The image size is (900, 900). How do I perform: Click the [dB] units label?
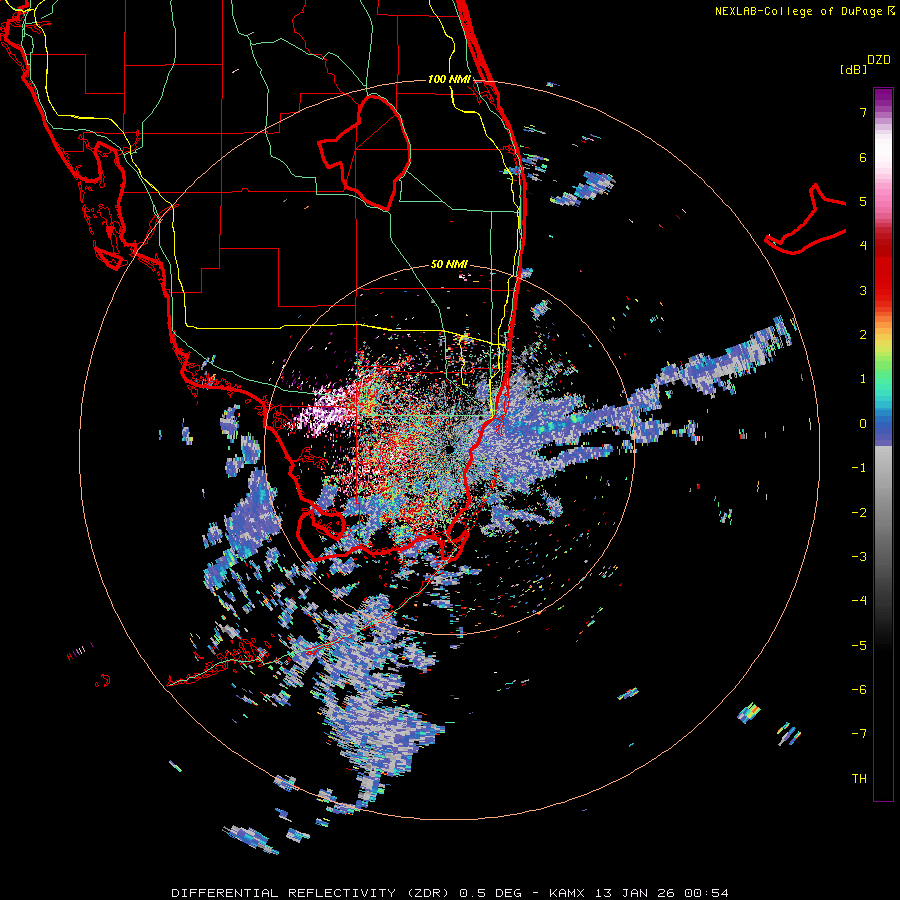853,69
